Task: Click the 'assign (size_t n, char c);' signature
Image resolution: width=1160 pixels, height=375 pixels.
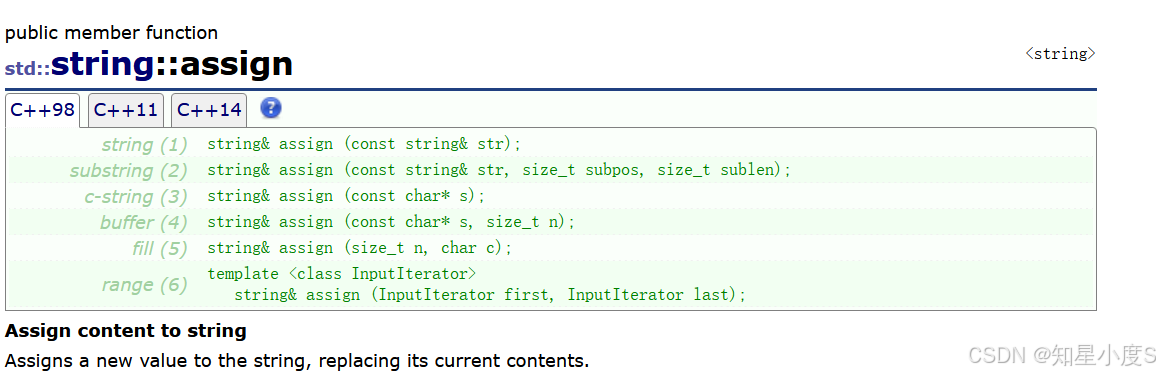Action: point(360,248)
